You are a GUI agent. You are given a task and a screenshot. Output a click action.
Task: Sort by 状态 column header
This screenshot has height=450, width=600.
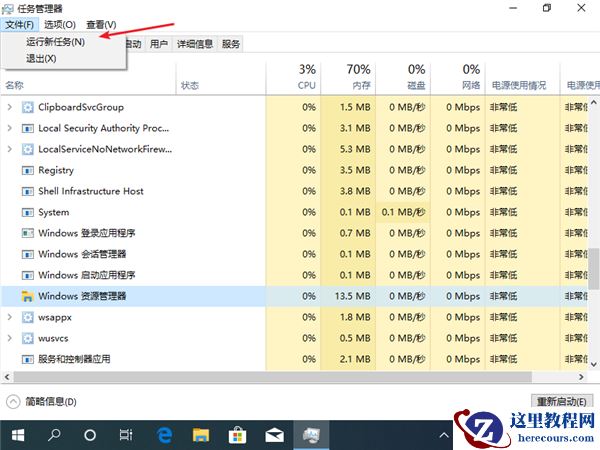click(x=221, y=78)
